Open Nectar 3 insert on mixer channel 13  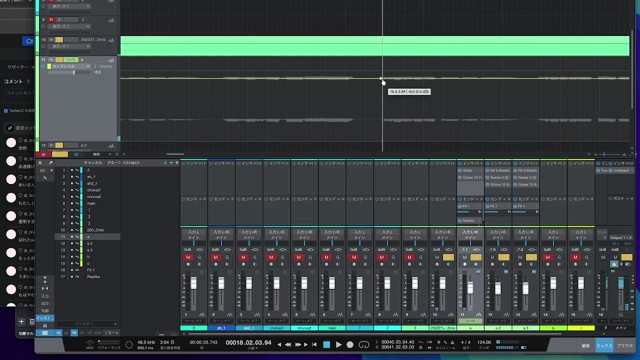tap(526, 178)
